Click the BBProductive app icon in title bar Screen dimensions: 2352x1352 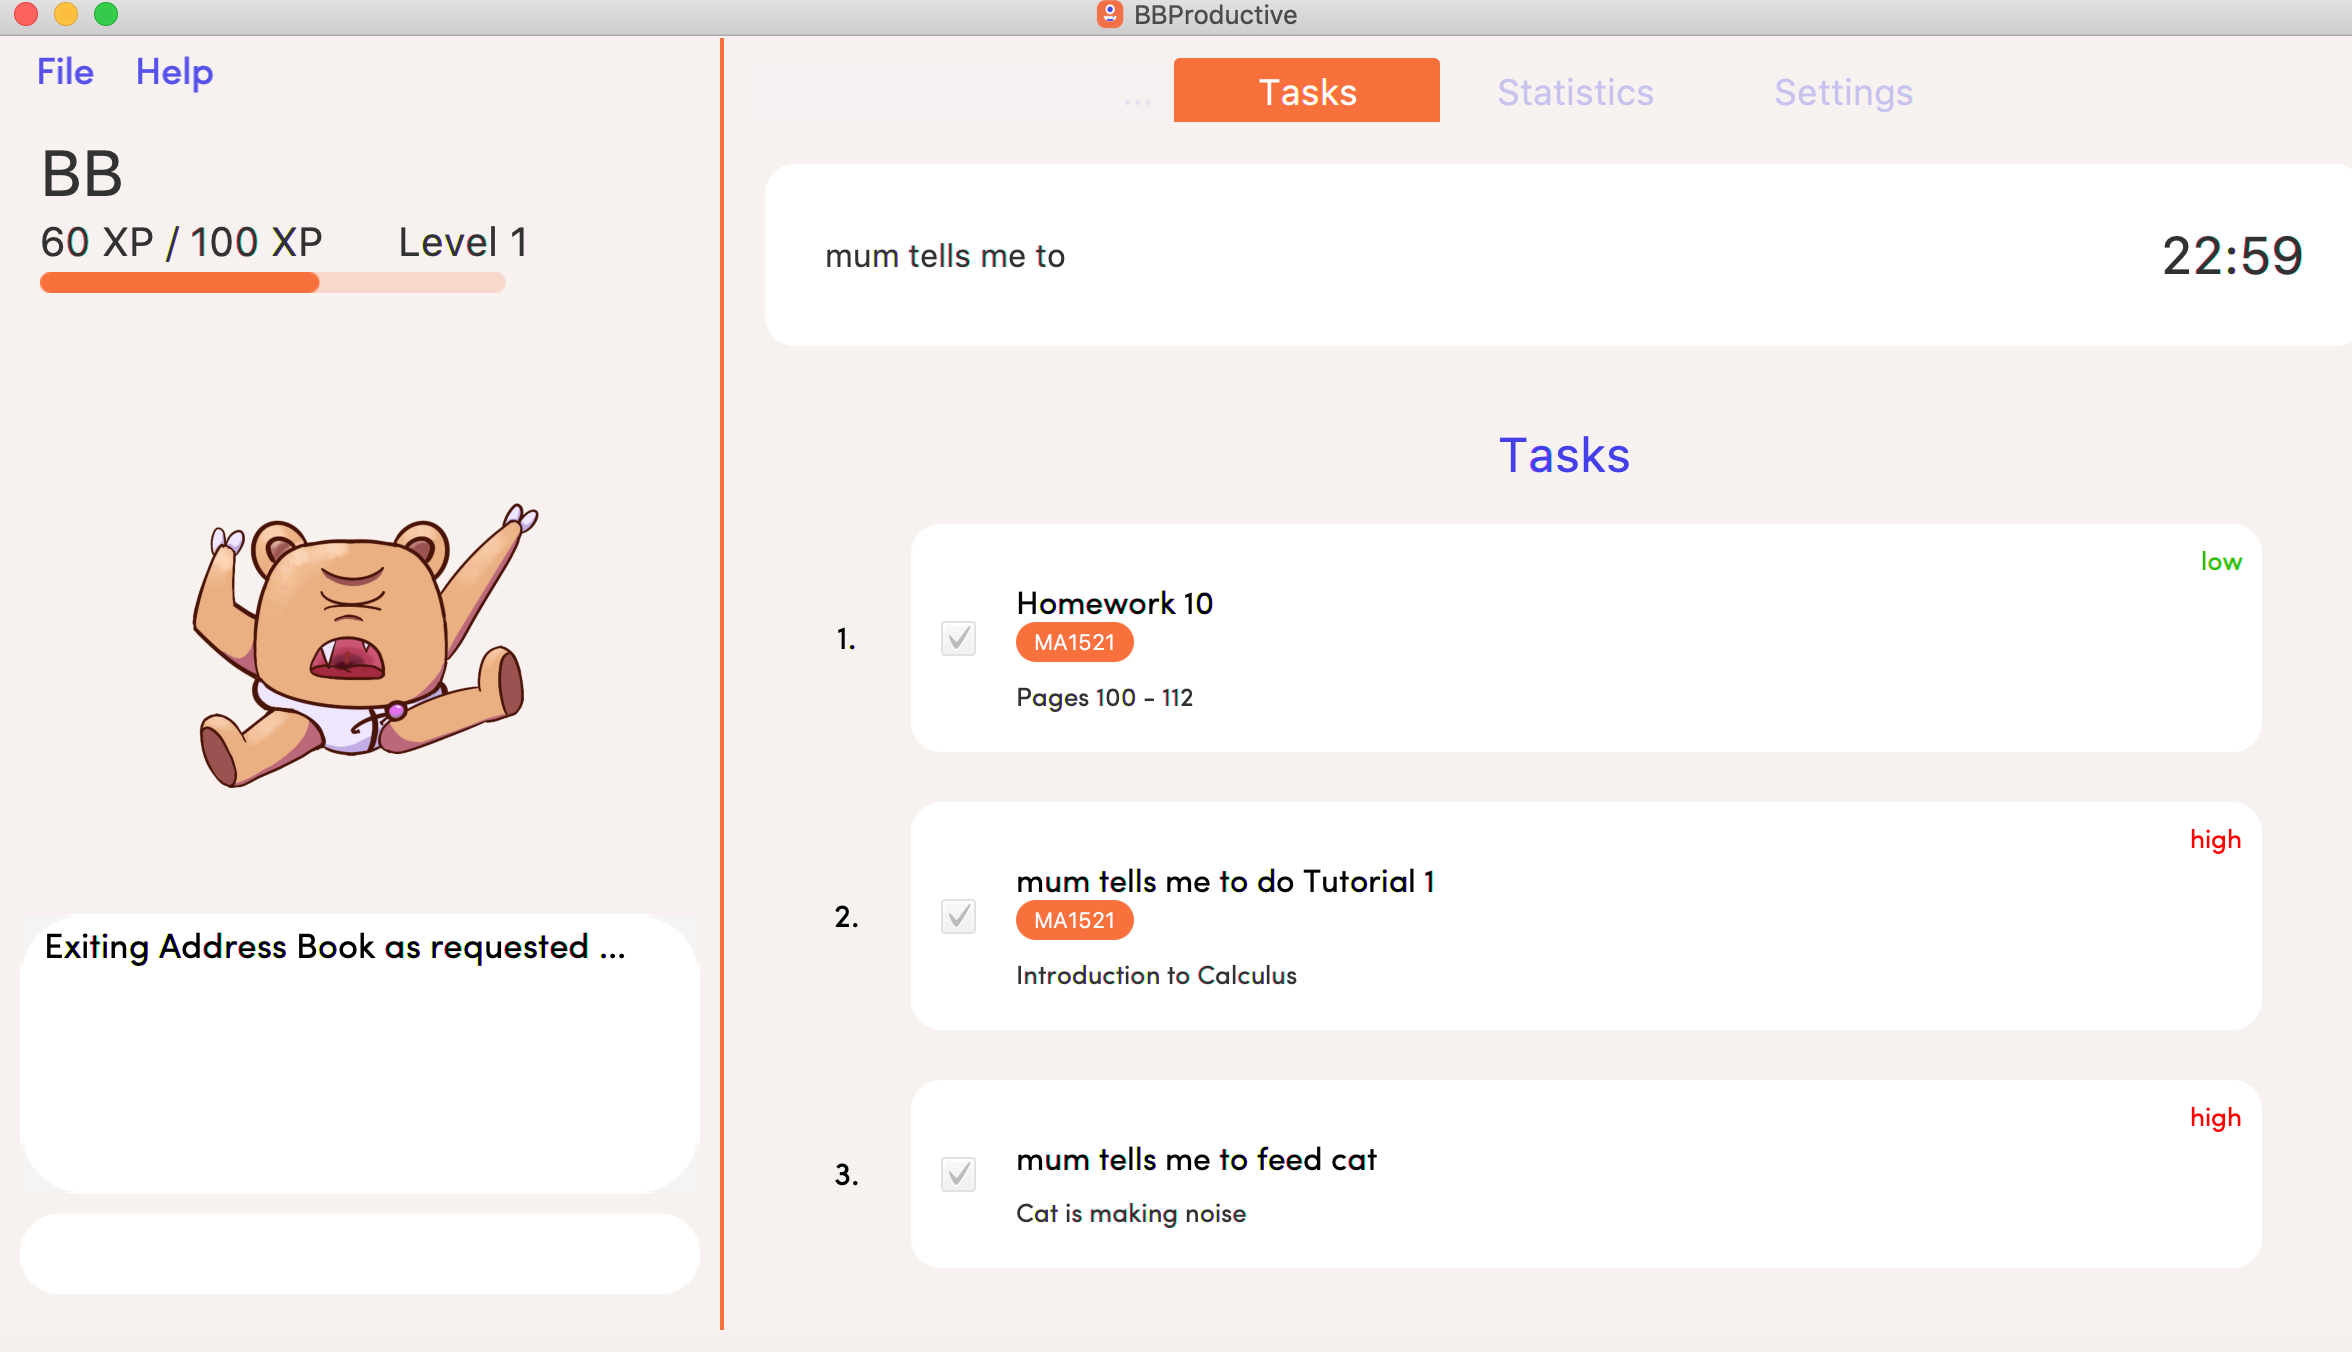click(1109, 15)
